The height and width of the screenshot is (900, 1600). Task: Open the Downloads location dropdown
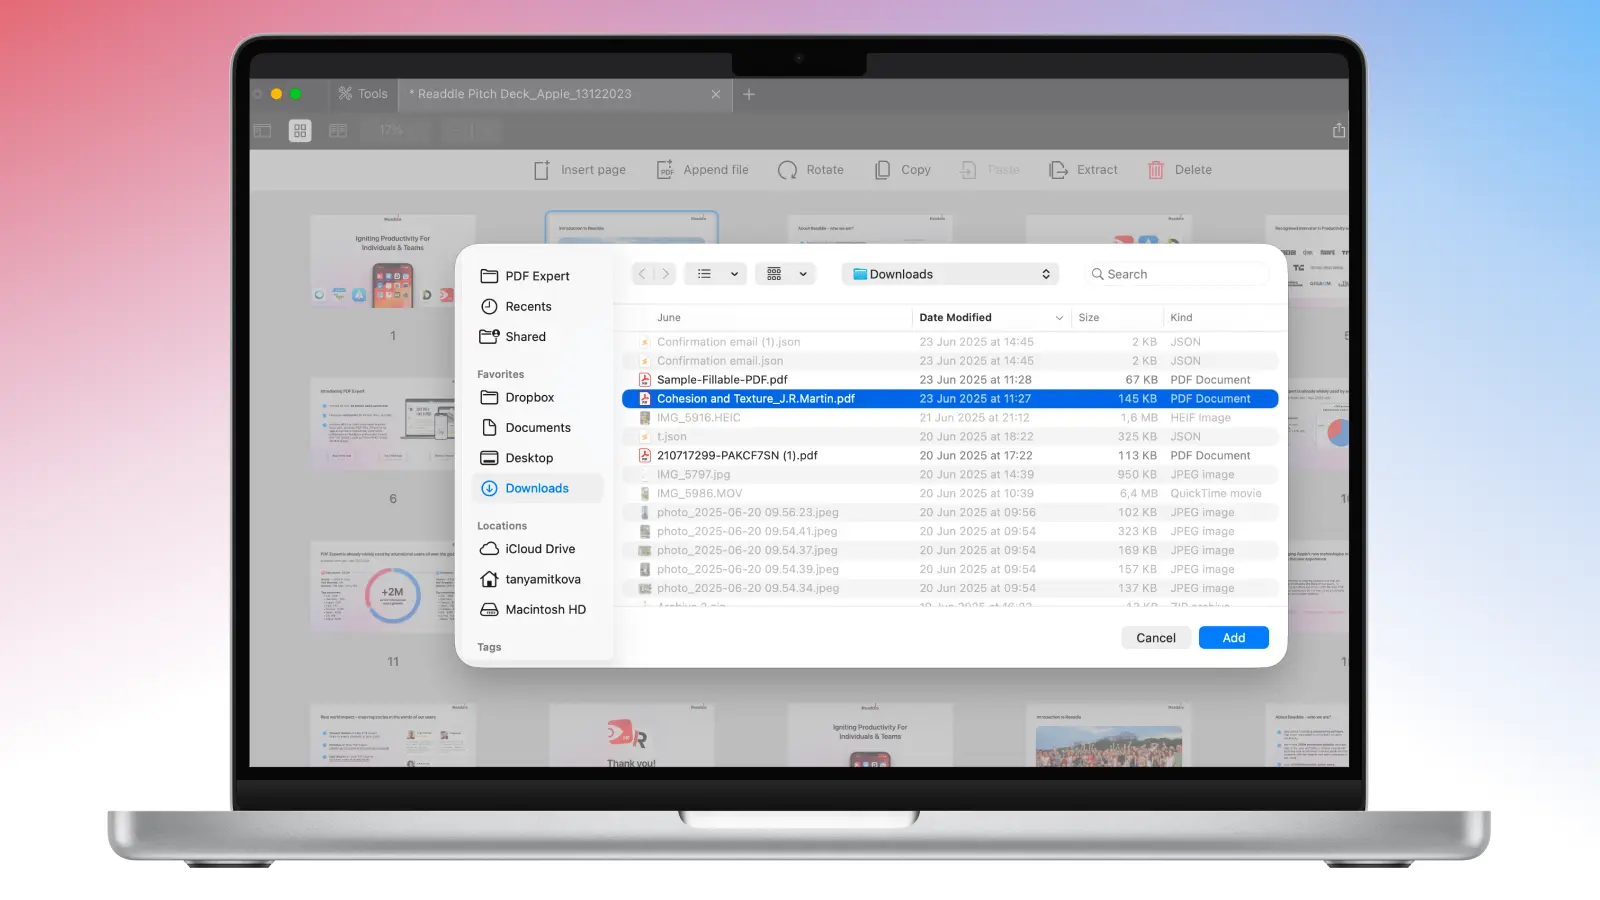click(951, 274)
